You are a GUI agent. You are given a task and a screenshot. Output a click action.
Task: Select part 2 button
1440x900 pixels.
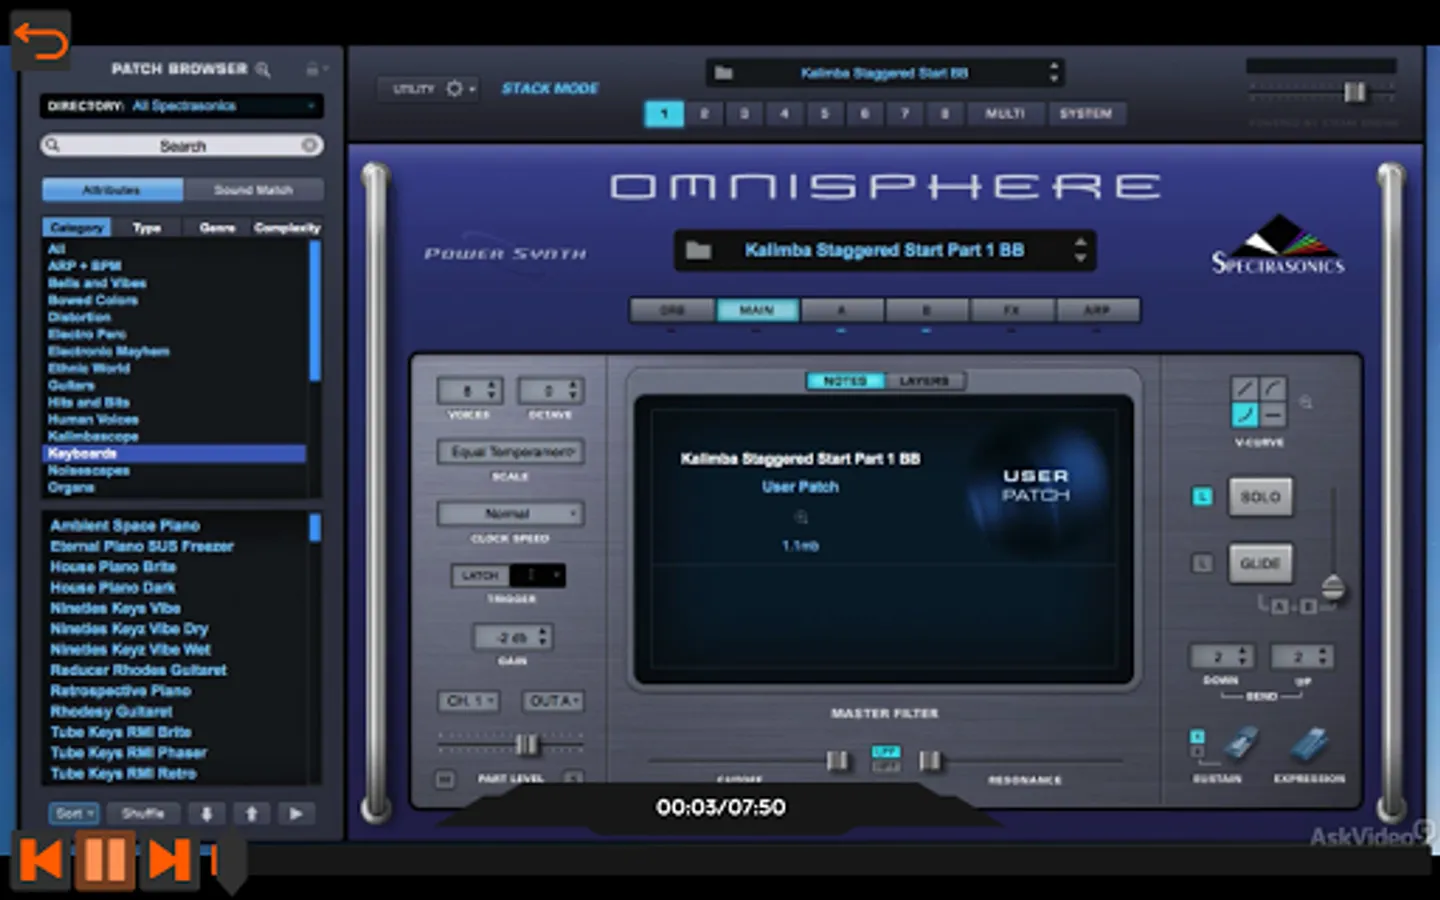(x=704, y=114)
